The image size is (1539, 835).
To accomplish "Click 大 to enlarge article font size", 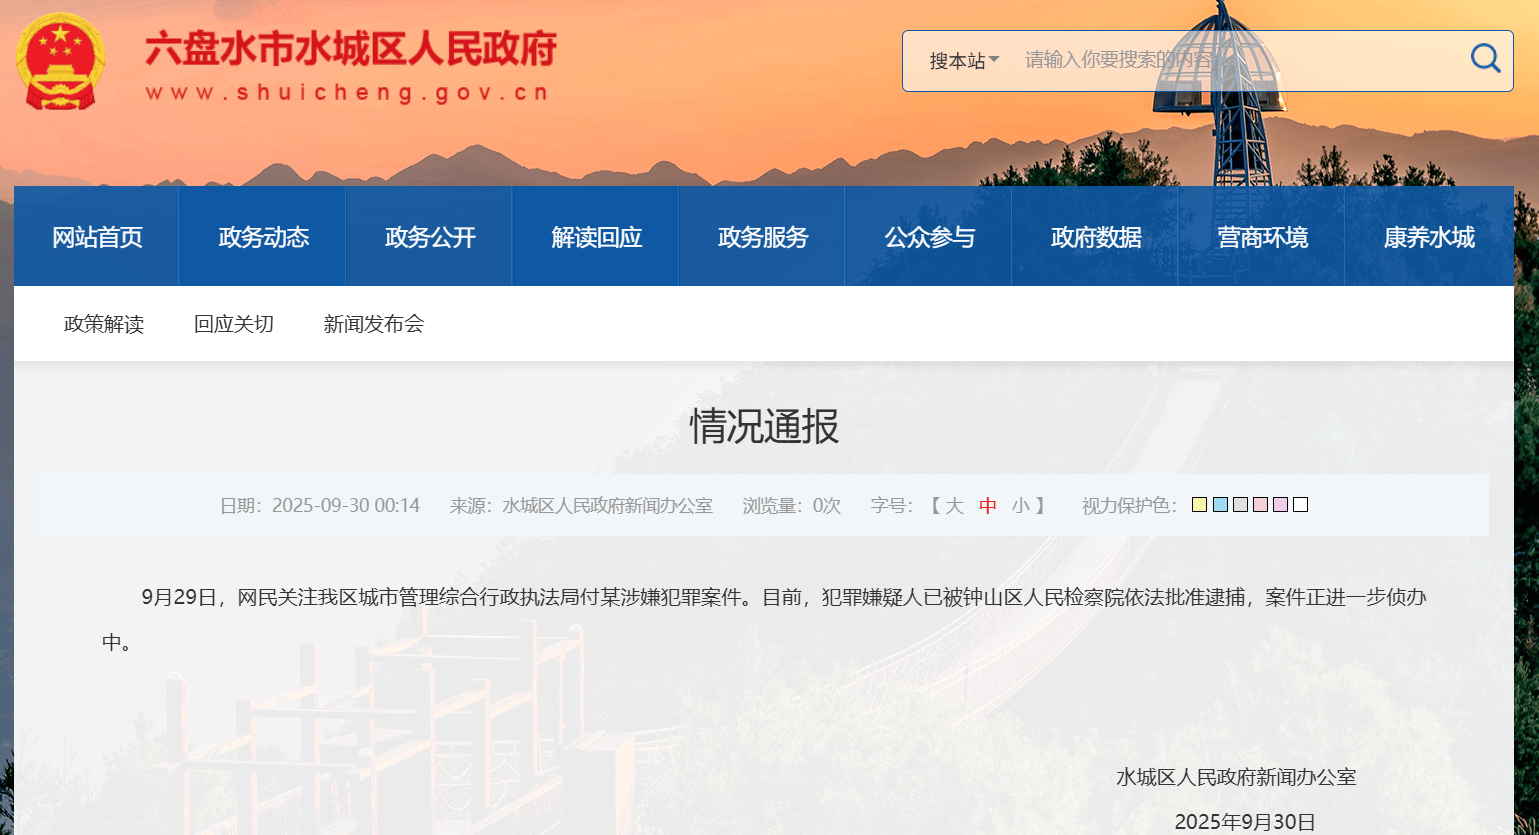I will [954, 505].
